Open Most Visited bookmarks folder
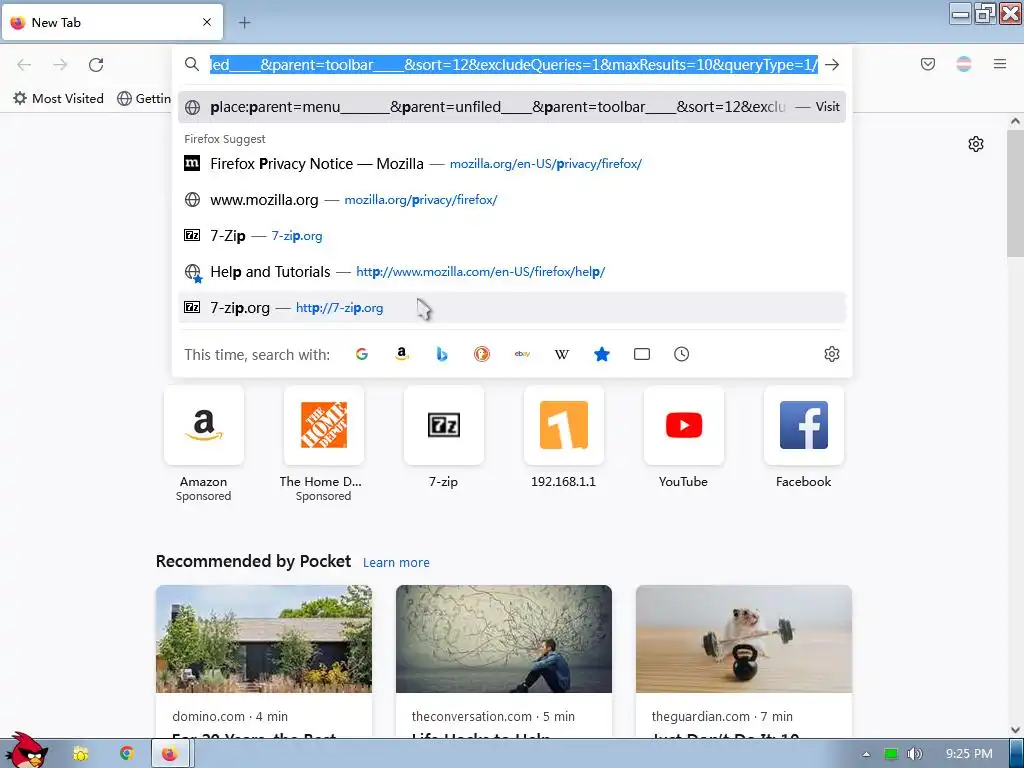 pyautogui.click(x=58, y=99)
